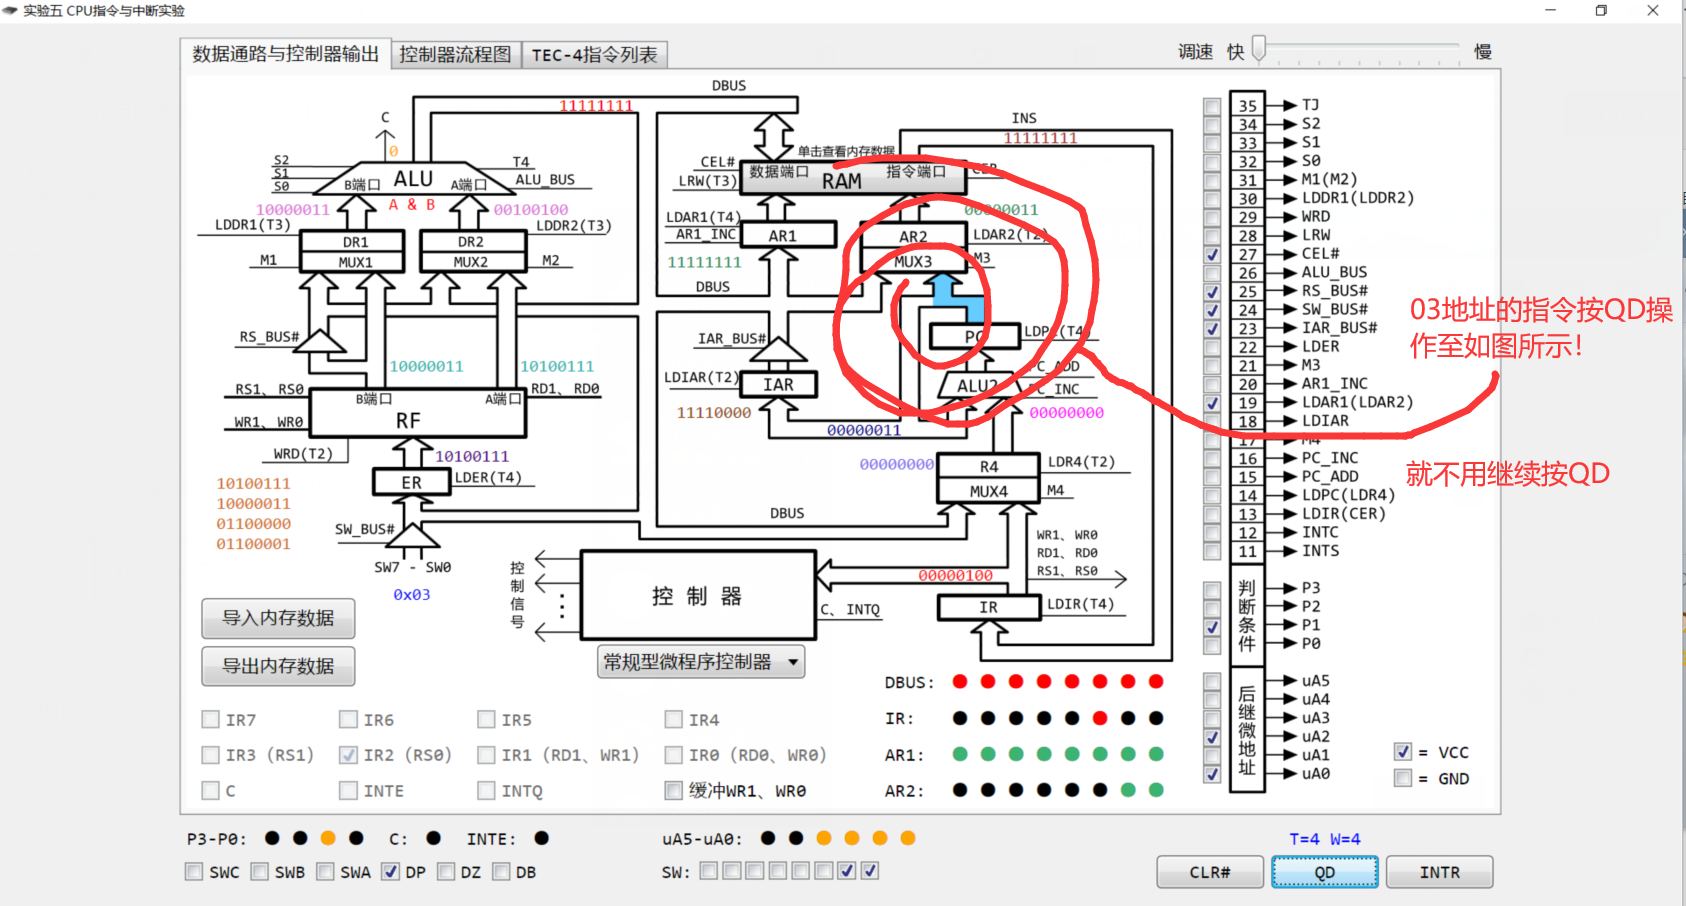The width and height of the screenshot is (1686, 906).
Task: Click the 控制器 block in diagram
Action: [698, 596]
